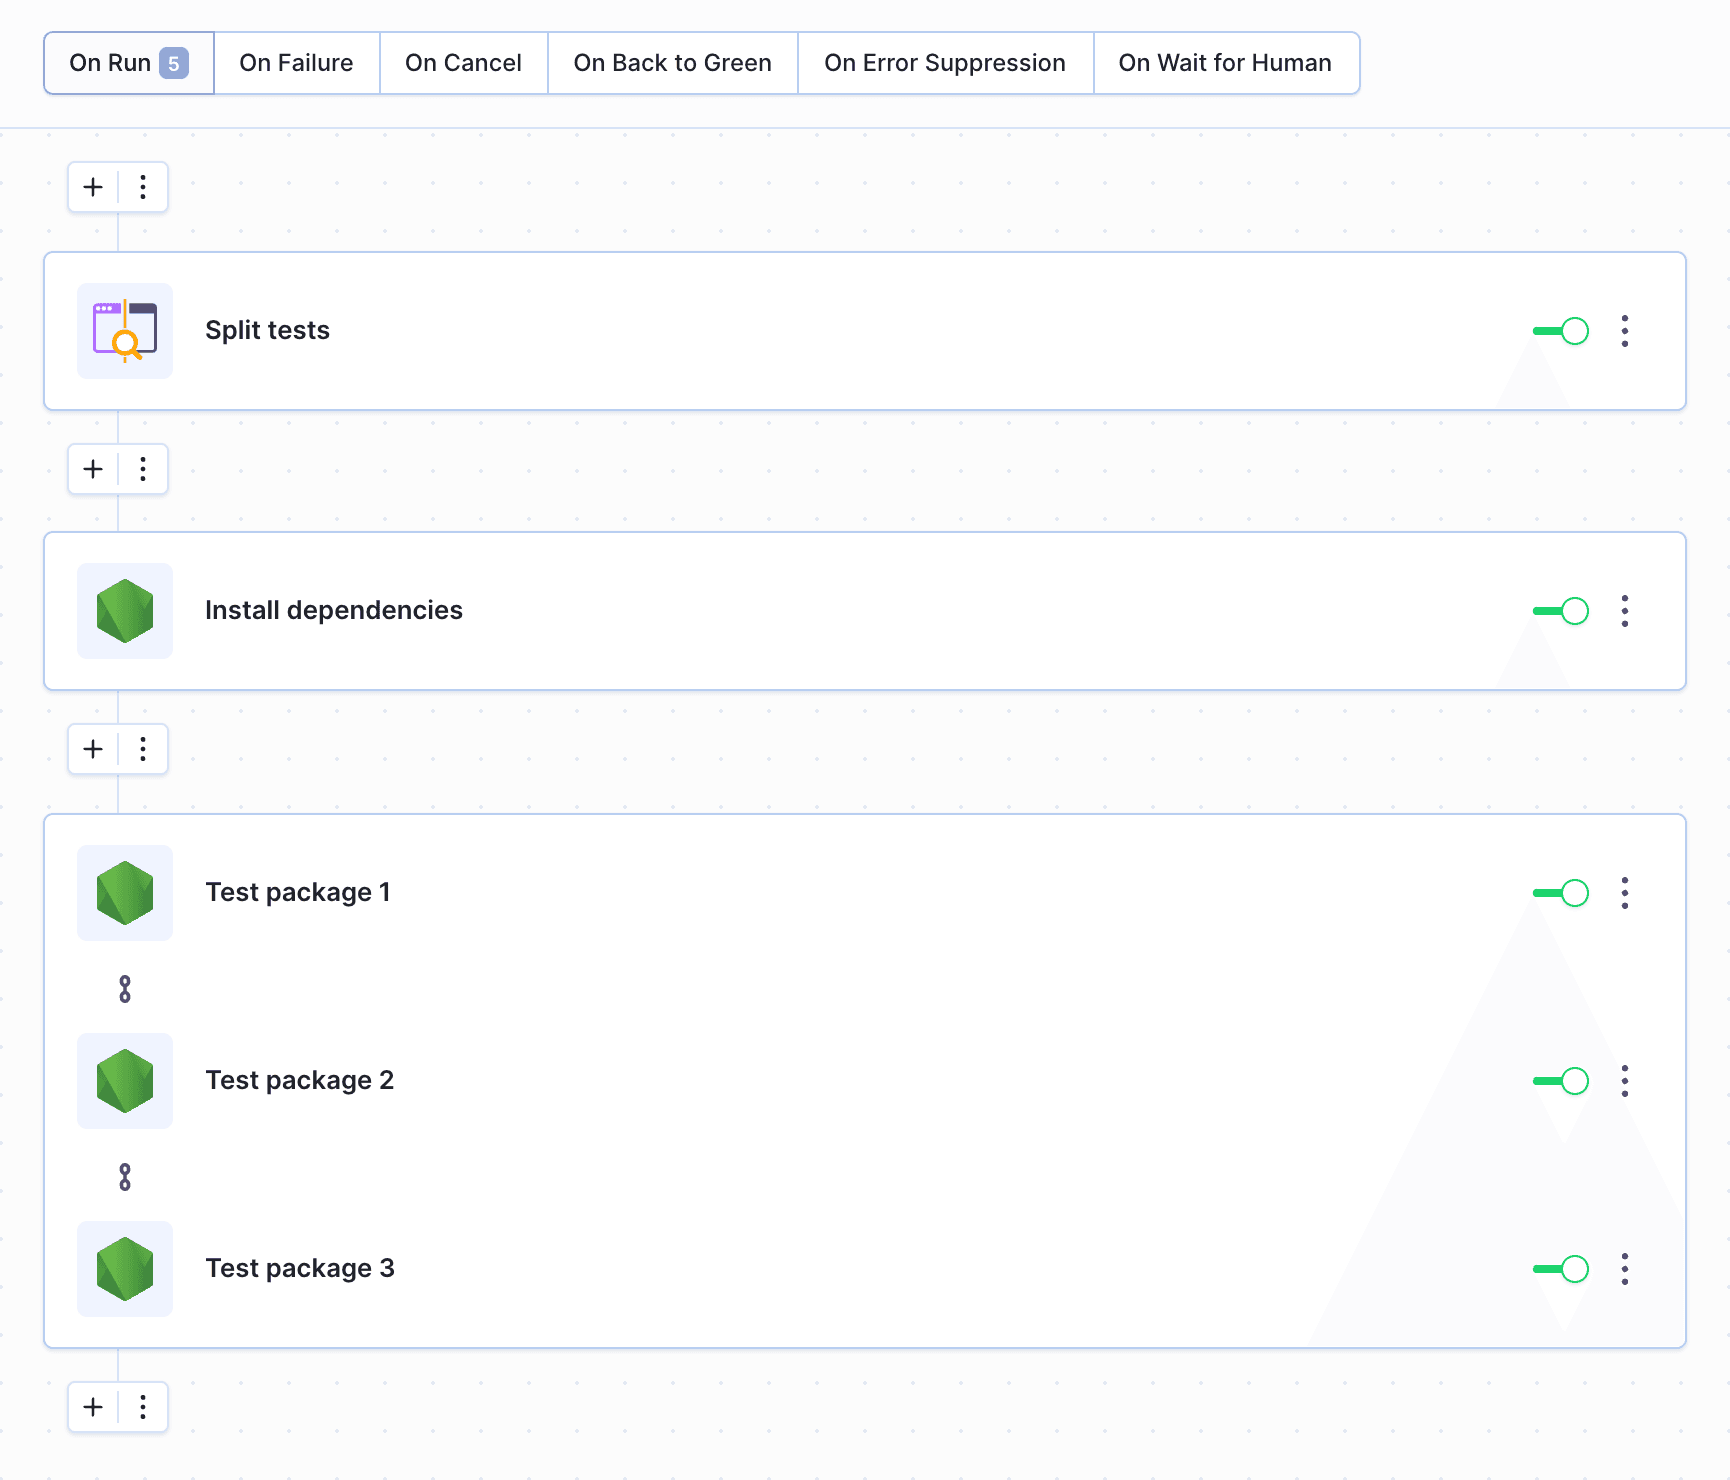The height and width of the screenshot is (1480, 1730).
Task: Switch to the On Failure tab
Action: point(296,62)
